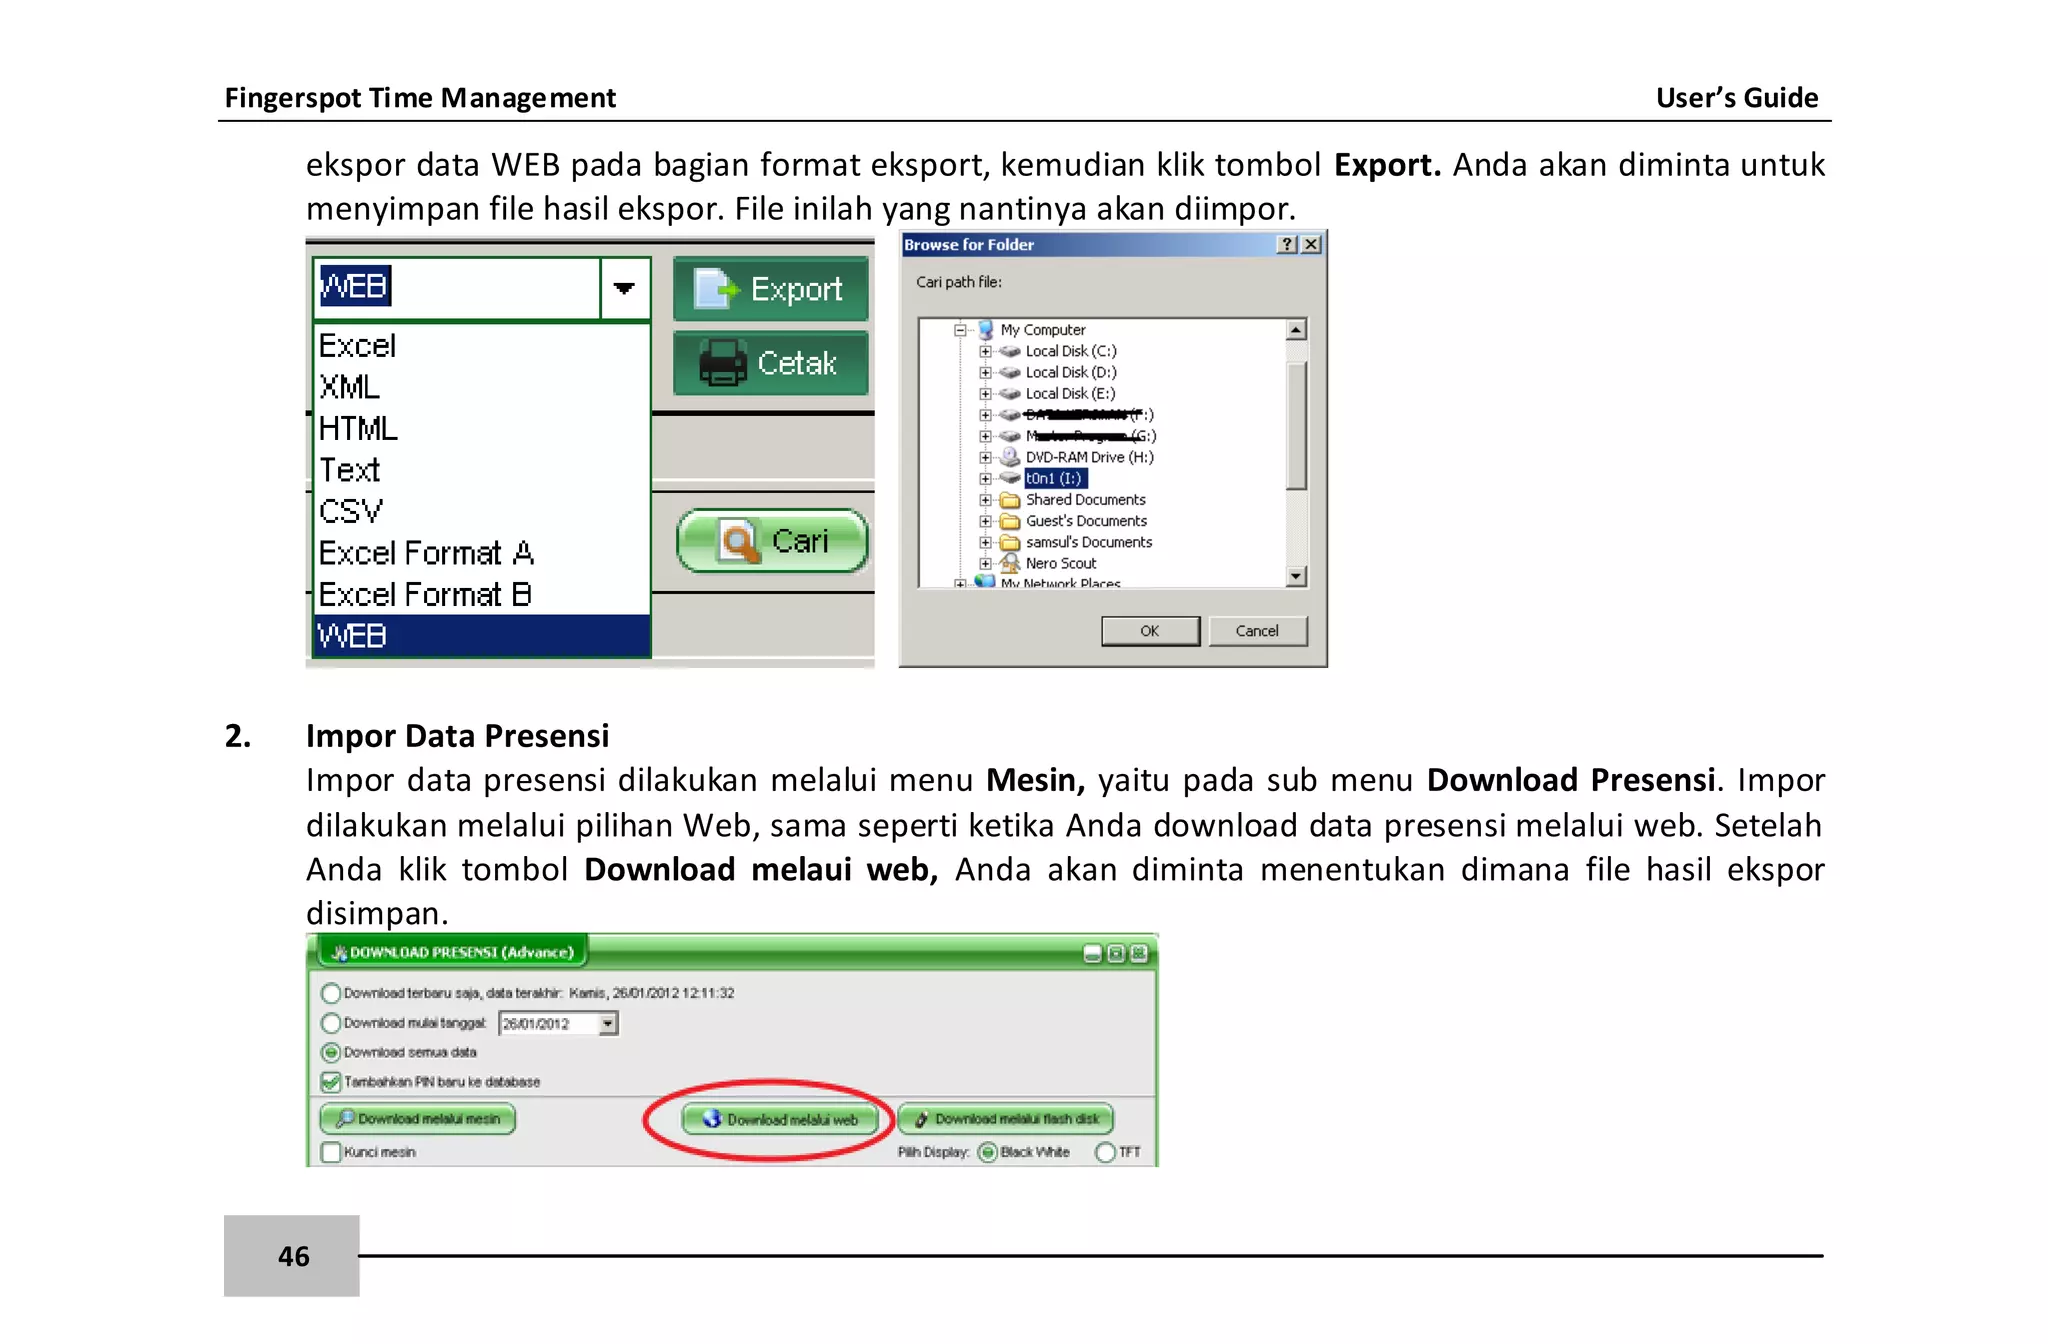Screen dimensions: 2048x1344
Task: Select Download semua data radio button
Action: (331, 1052)
